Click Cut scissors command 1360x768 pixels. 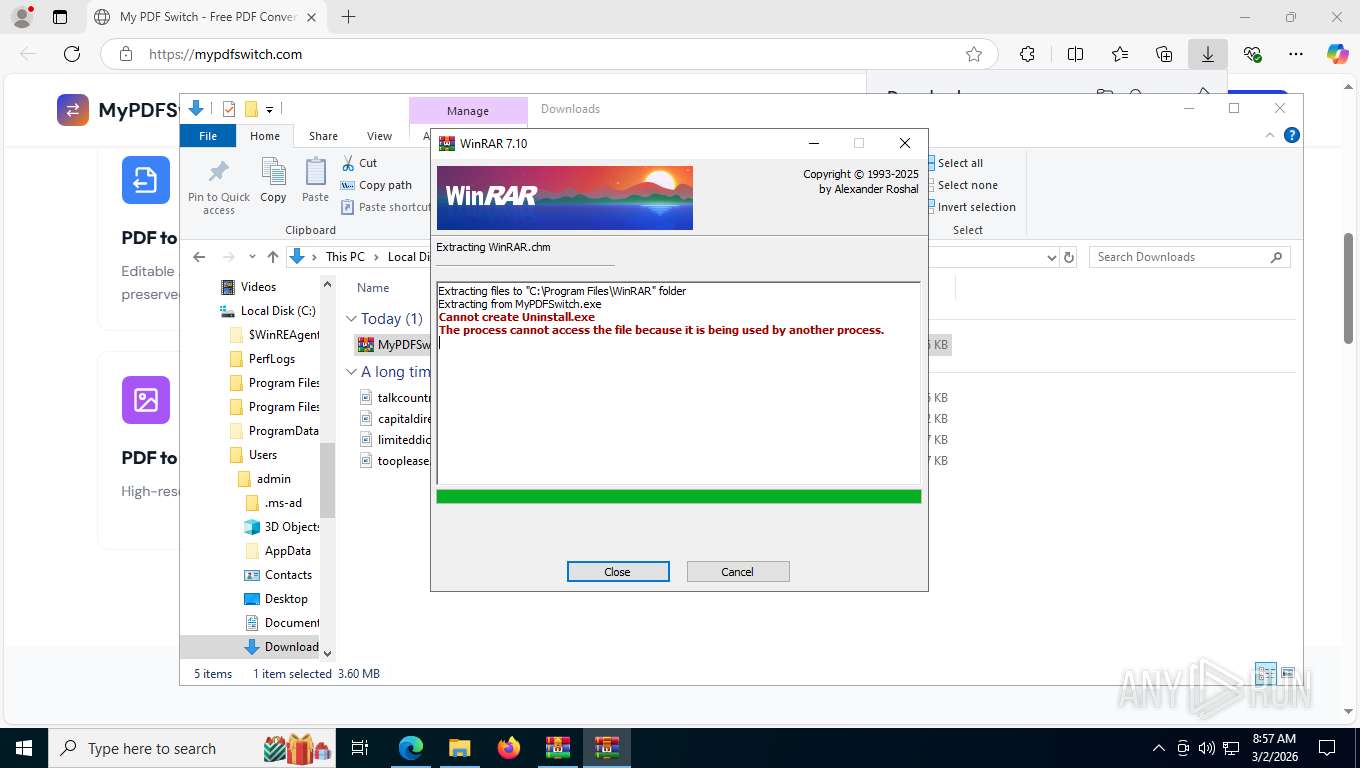point(359,163)
